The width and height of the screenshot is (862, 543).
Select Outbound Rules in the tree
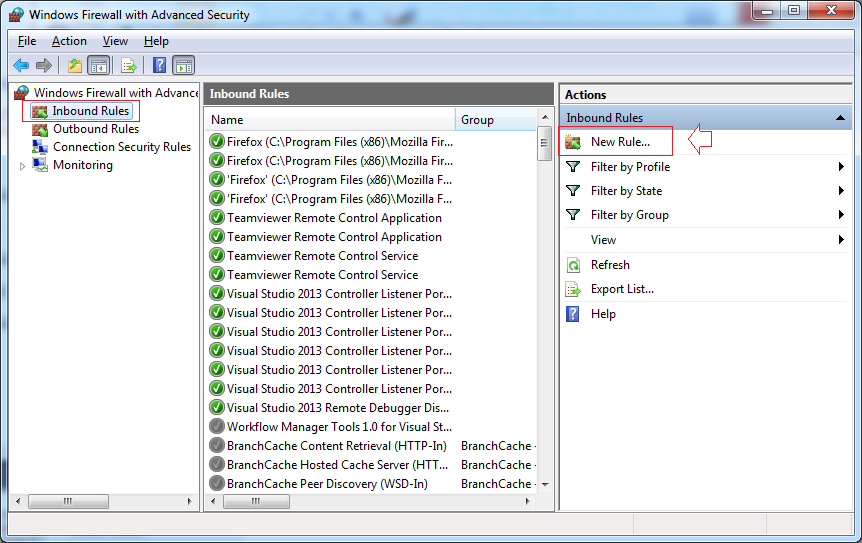[x=96, y=129]
